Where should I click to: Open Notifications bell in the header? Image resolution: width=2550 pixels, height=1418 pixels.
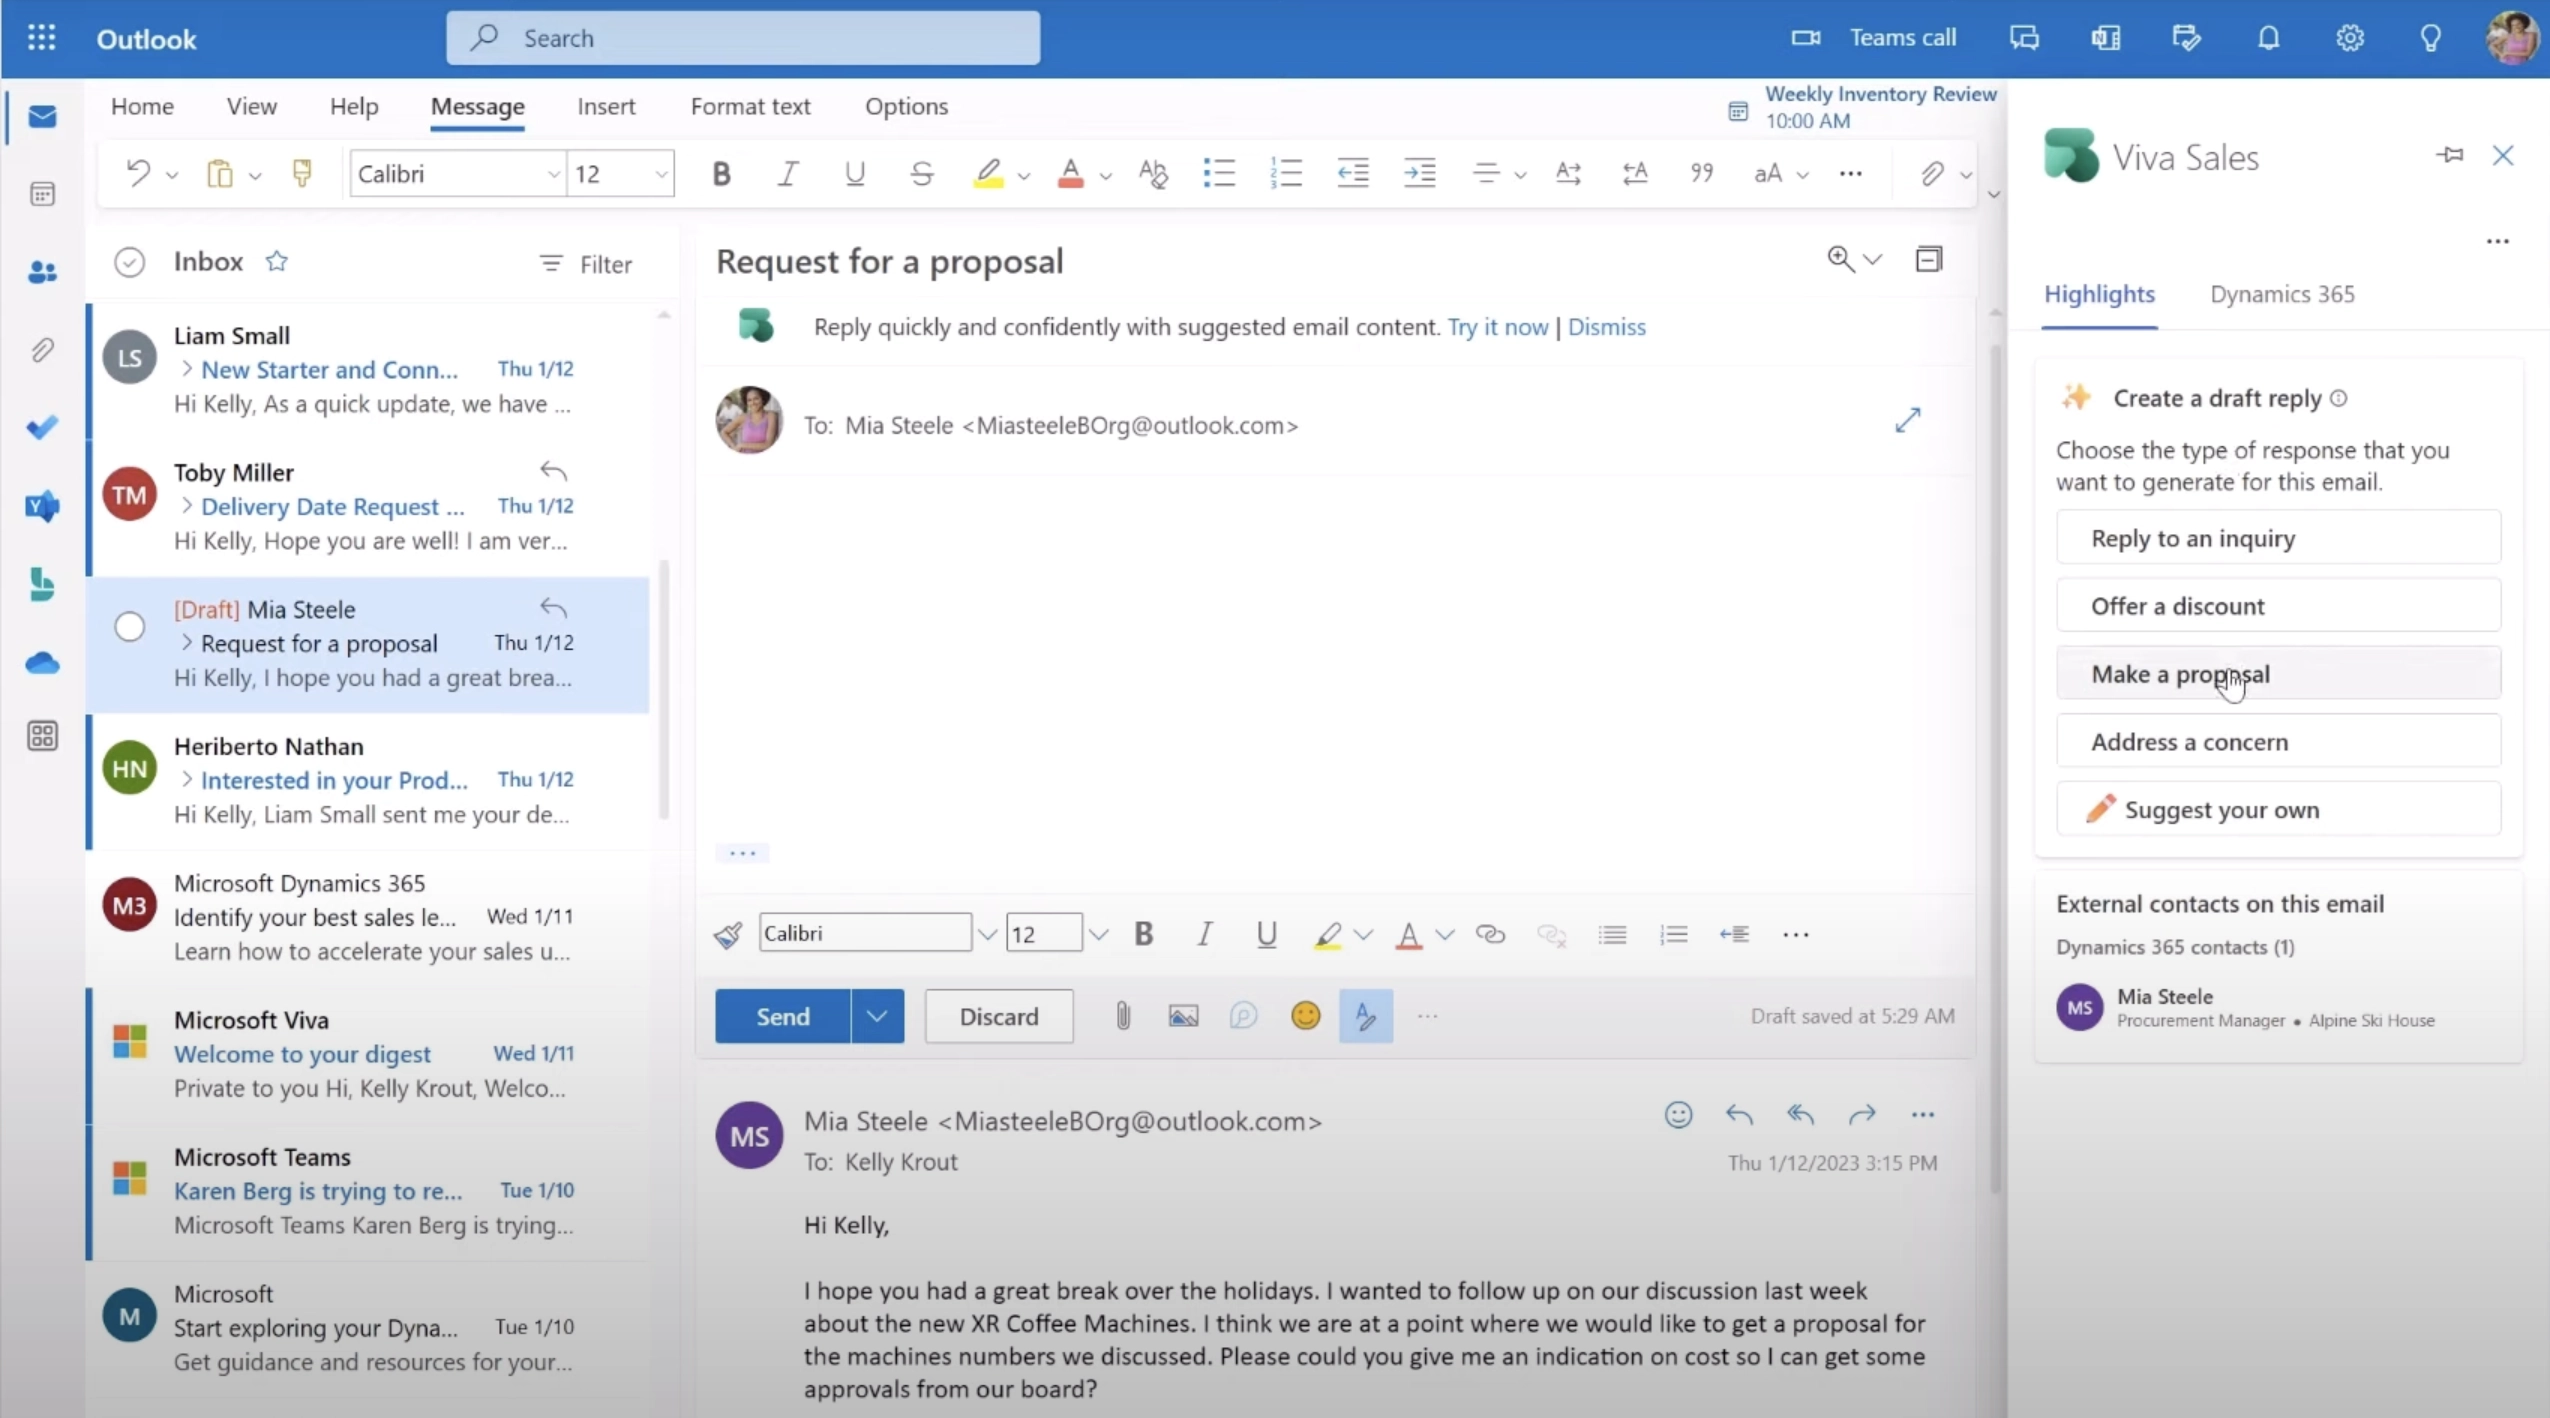[x=2268, y=38]
